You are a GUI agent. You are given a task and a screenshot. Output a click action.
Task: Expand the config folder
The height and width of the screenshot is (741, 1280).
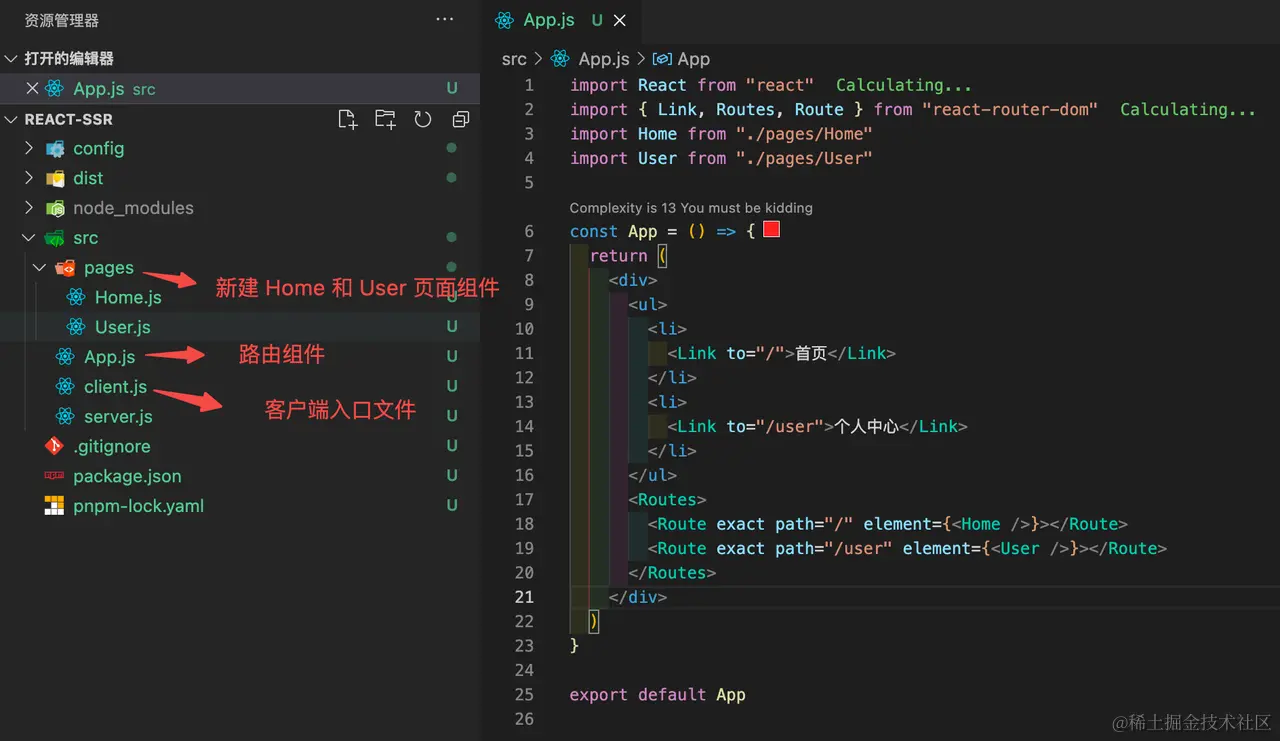tap(28, 148)
